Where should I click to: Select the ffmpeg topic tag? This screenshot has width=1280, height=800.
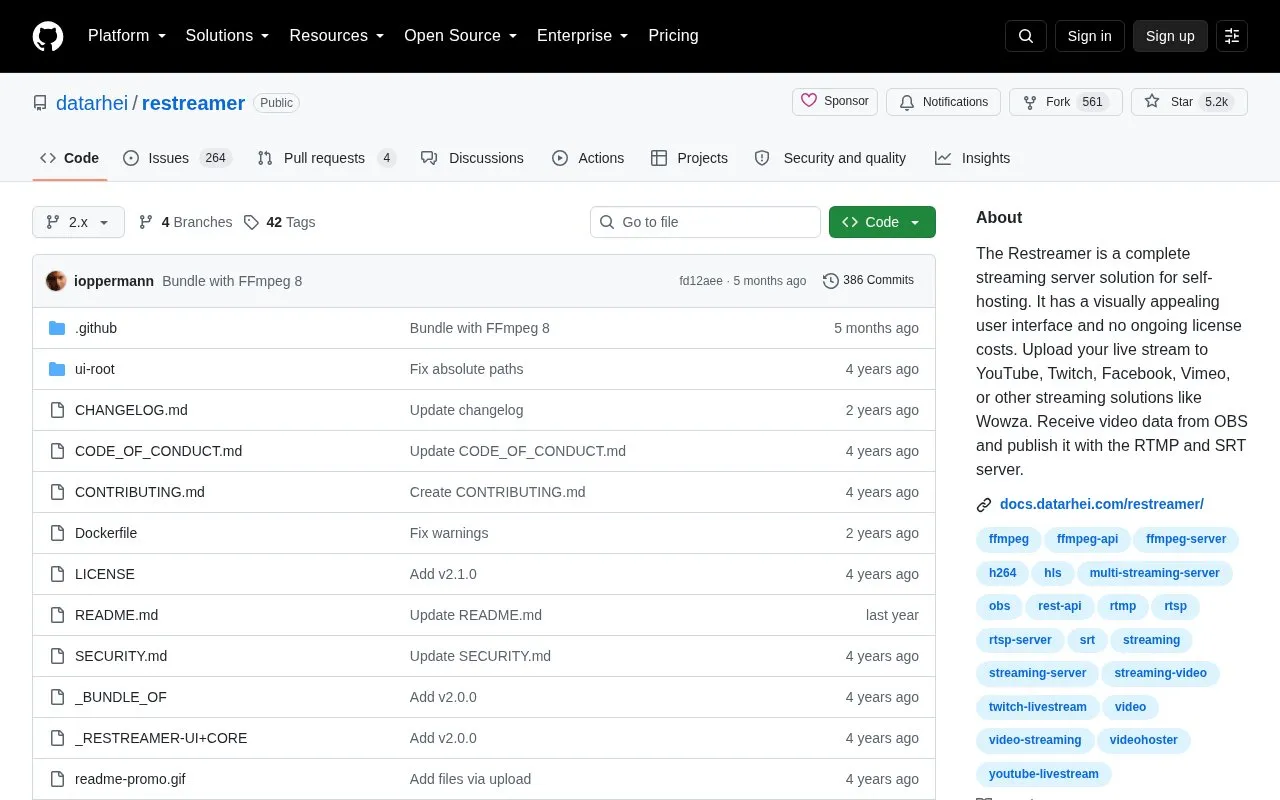point(1008,539)
